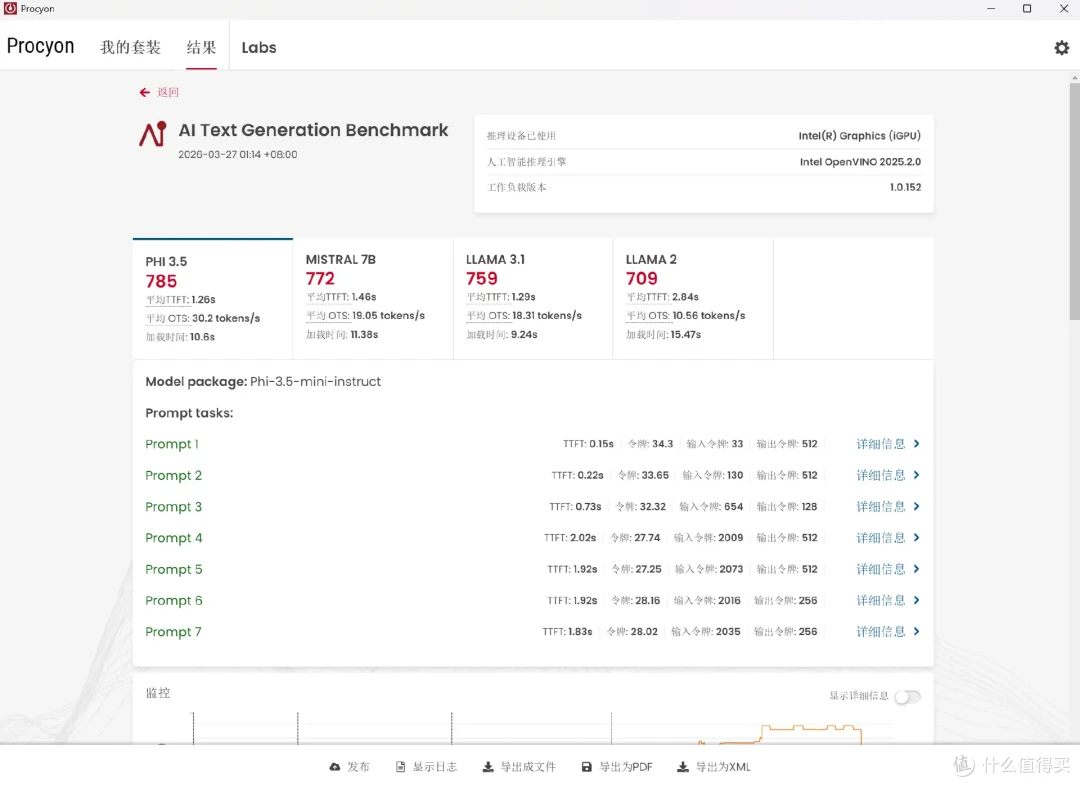Open Prompt 2 详细信息 link

point(880,475)
